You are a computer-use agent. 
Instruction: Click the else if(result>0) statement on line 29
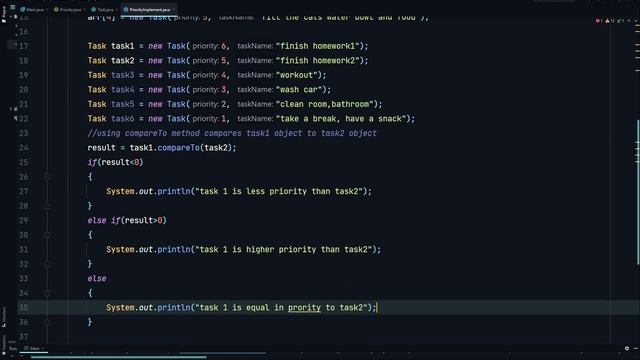click(x=127, y=220)
